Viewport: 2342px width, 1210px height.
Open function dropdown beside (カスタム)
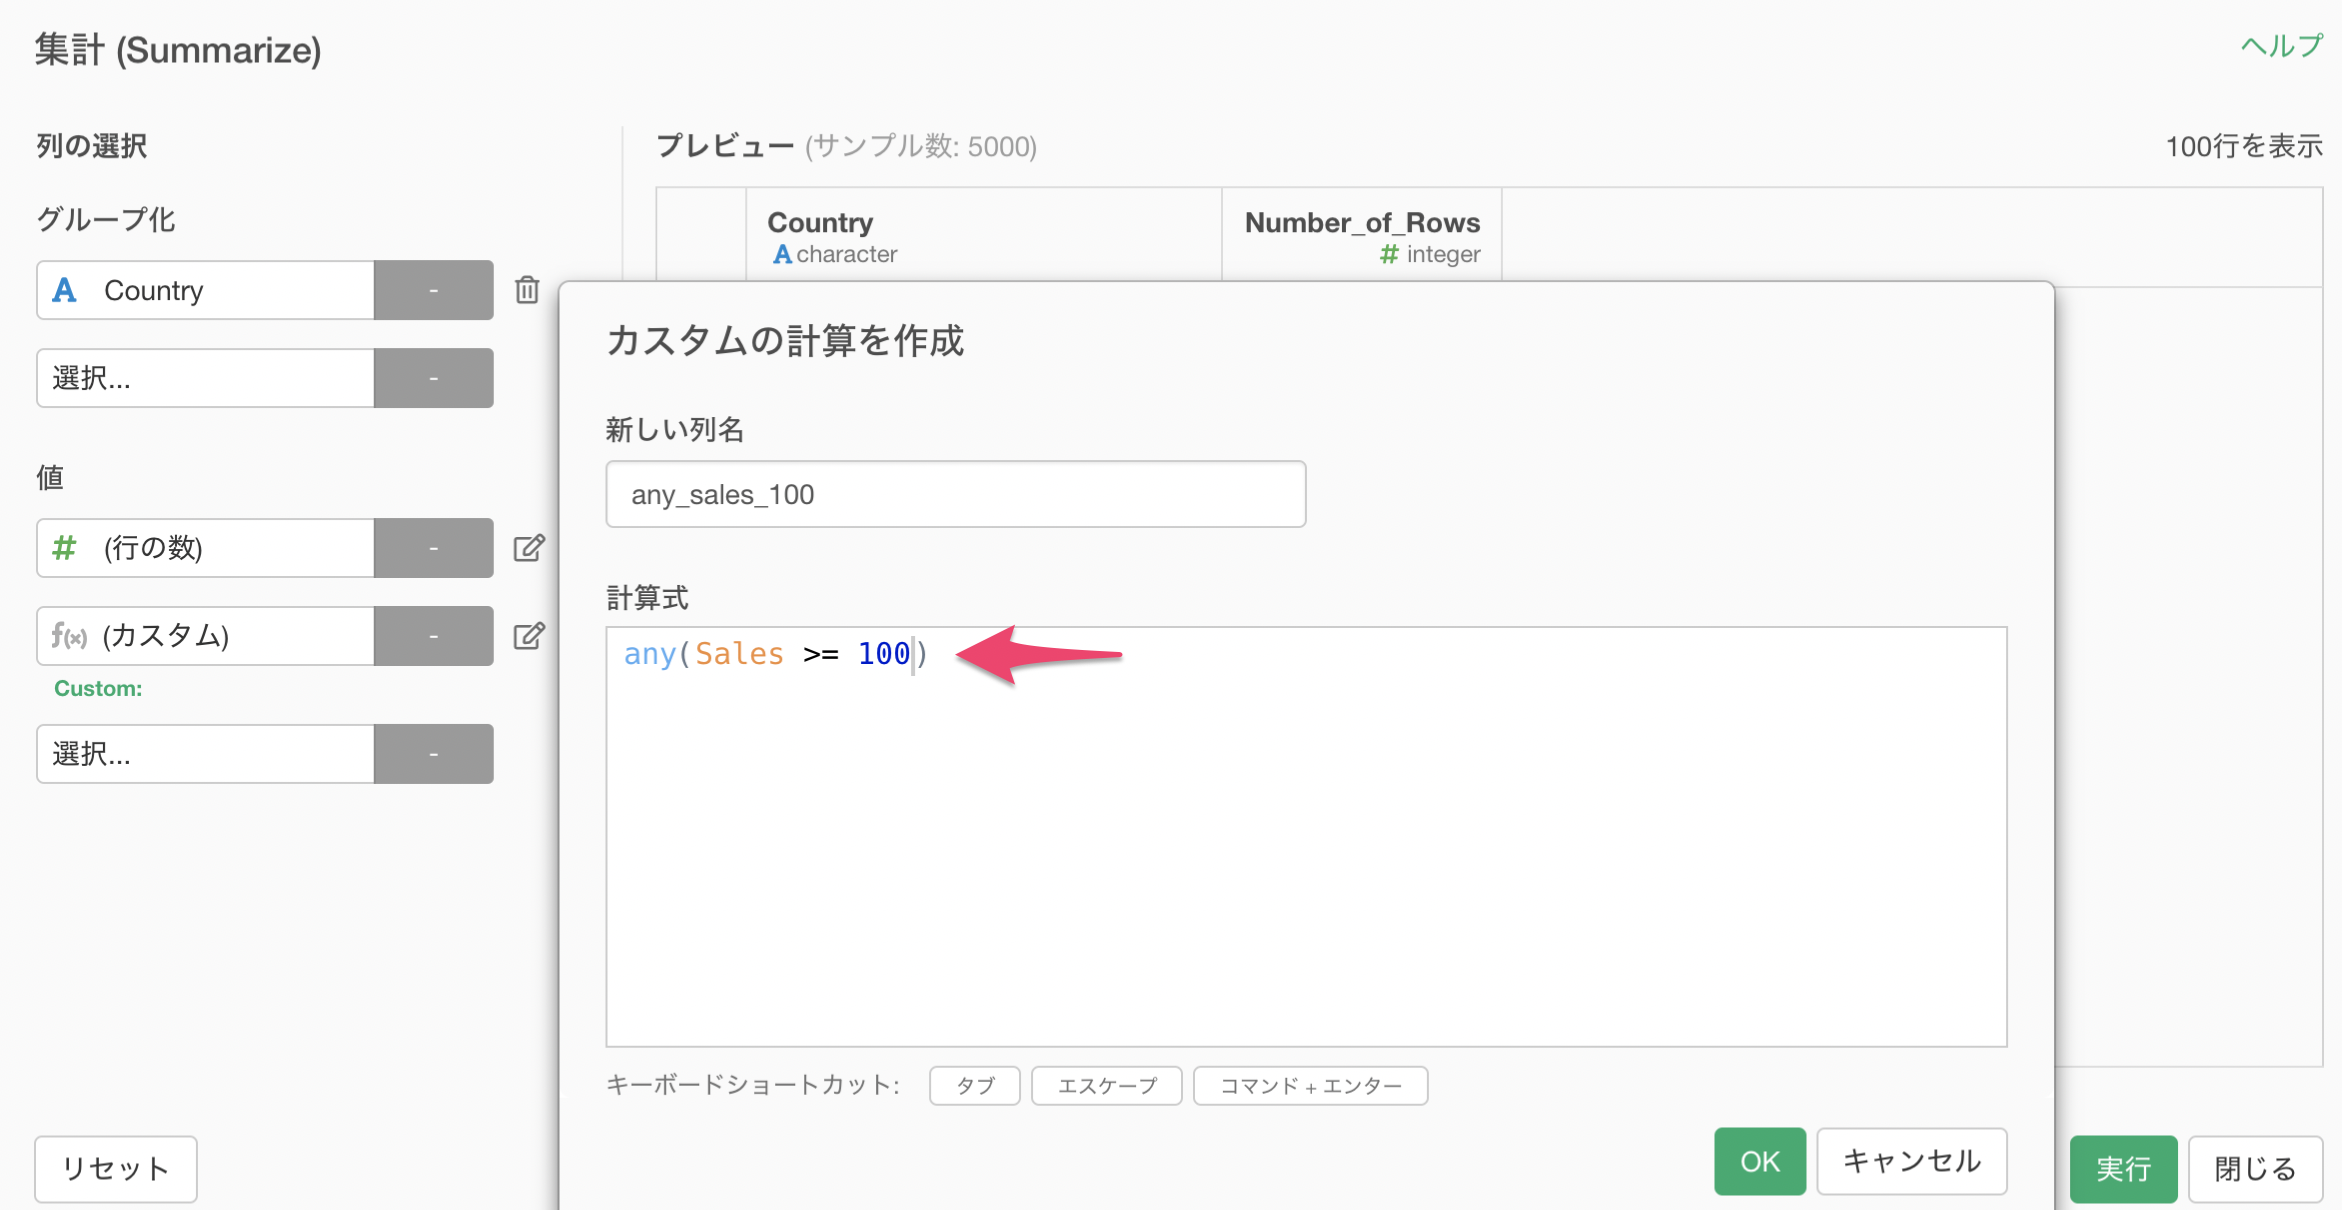433,636
